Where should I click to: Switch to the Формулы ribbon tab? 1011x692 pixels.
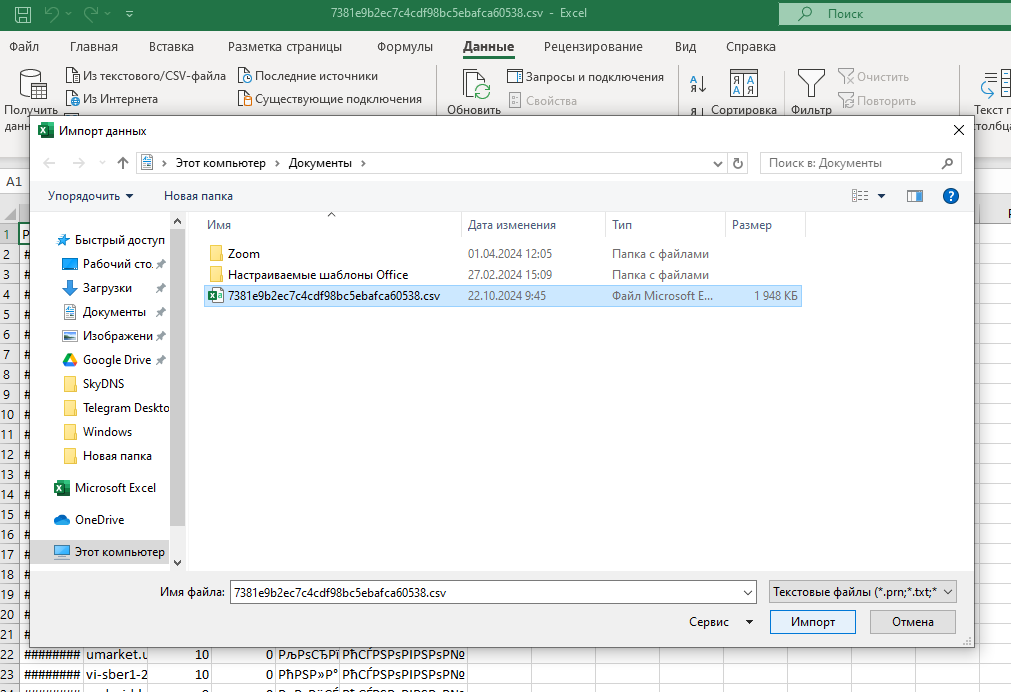coord(404,47)
